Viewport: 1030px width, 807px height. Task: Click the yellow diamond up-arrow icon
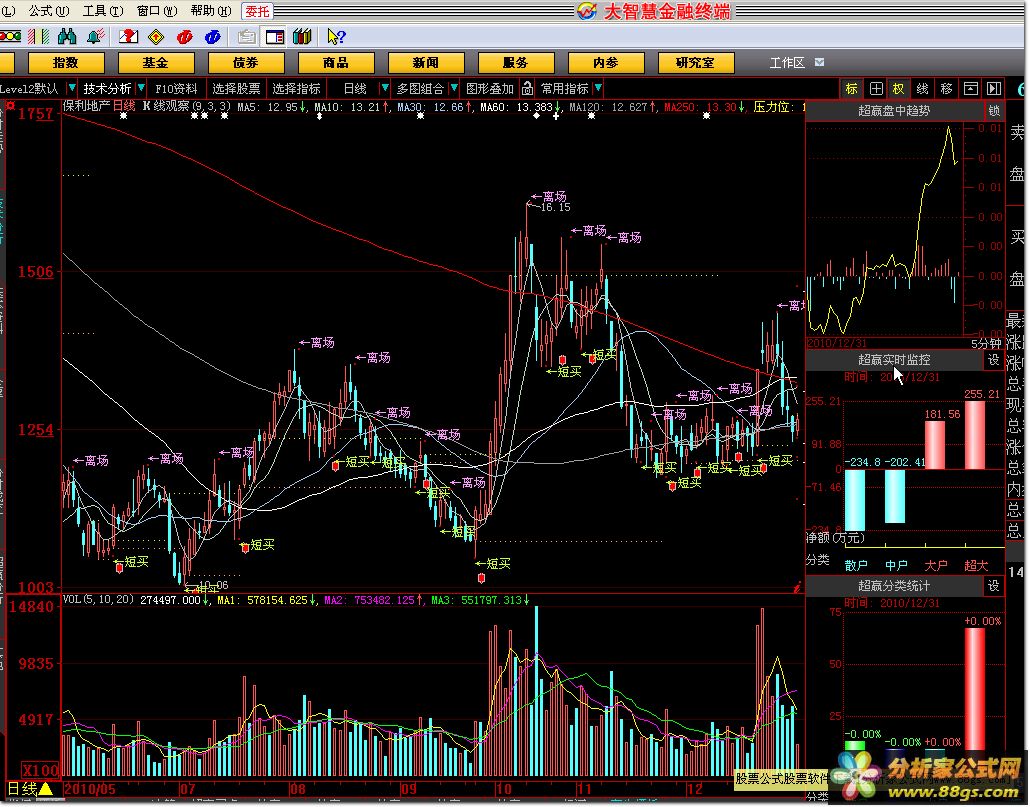[156, 37]
